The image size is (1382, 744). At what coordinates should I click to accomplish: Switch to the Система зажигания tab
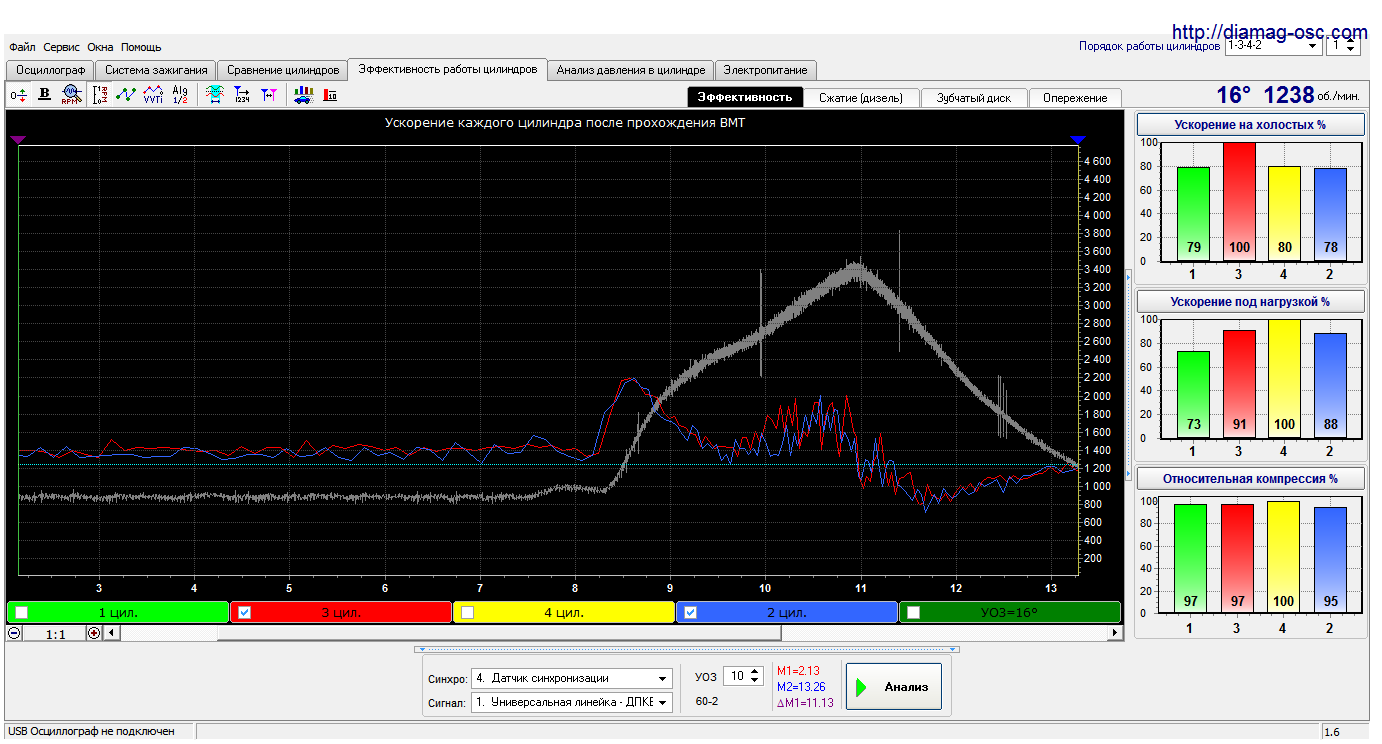click(156, 70)
